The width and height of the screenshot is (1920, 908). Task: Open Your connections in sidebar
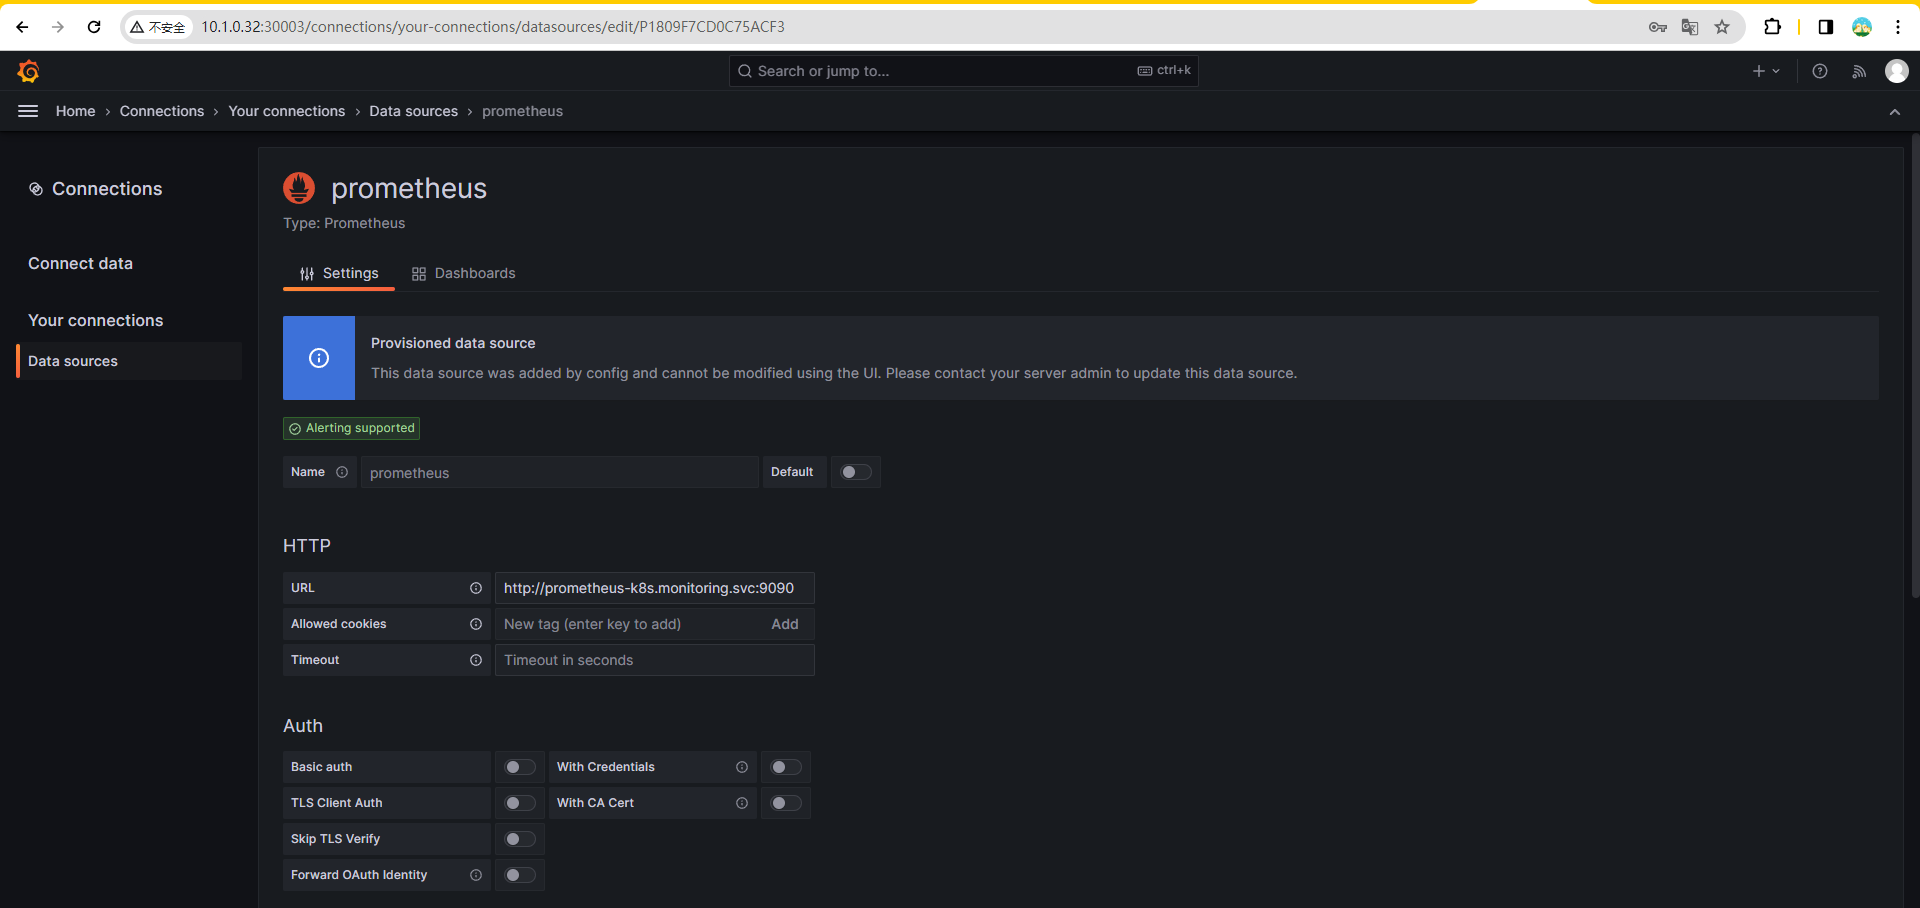[x=95, y=321]
